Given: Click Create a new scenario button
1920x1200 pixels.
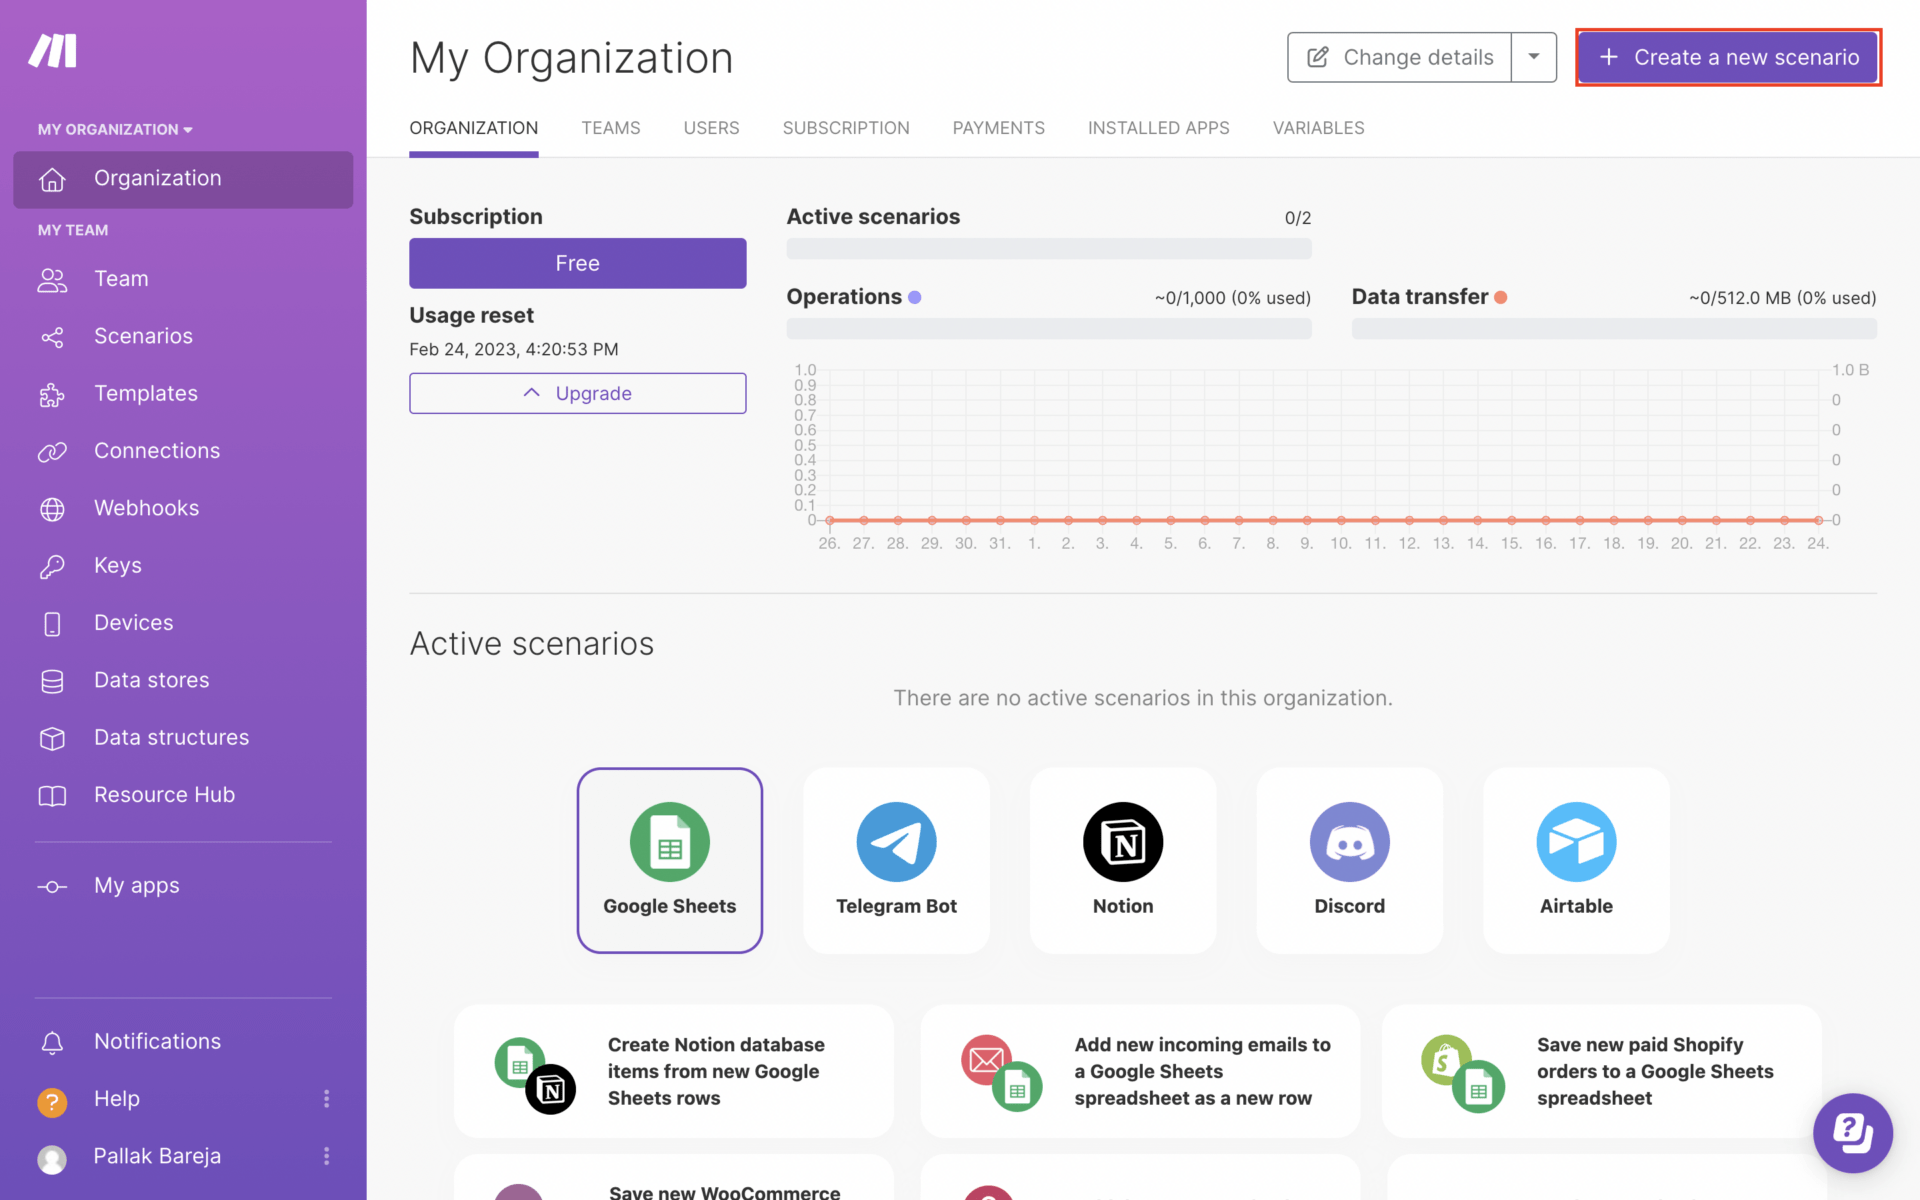Looking at the screenshot, I should coord(1728,57).
